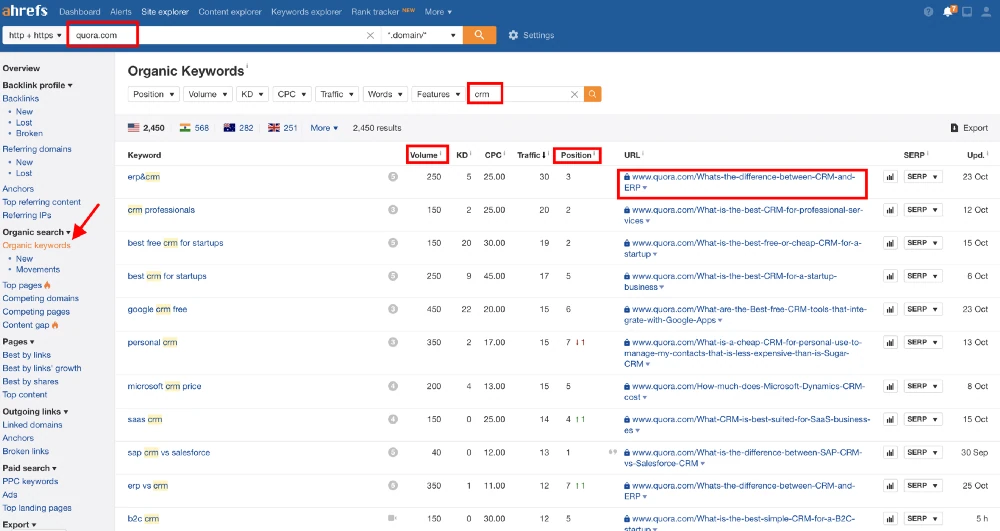This screenshot has height=531, width=1000.
Task: Show history chart for microsoft crm price row
Action: (x=890, y=386)
